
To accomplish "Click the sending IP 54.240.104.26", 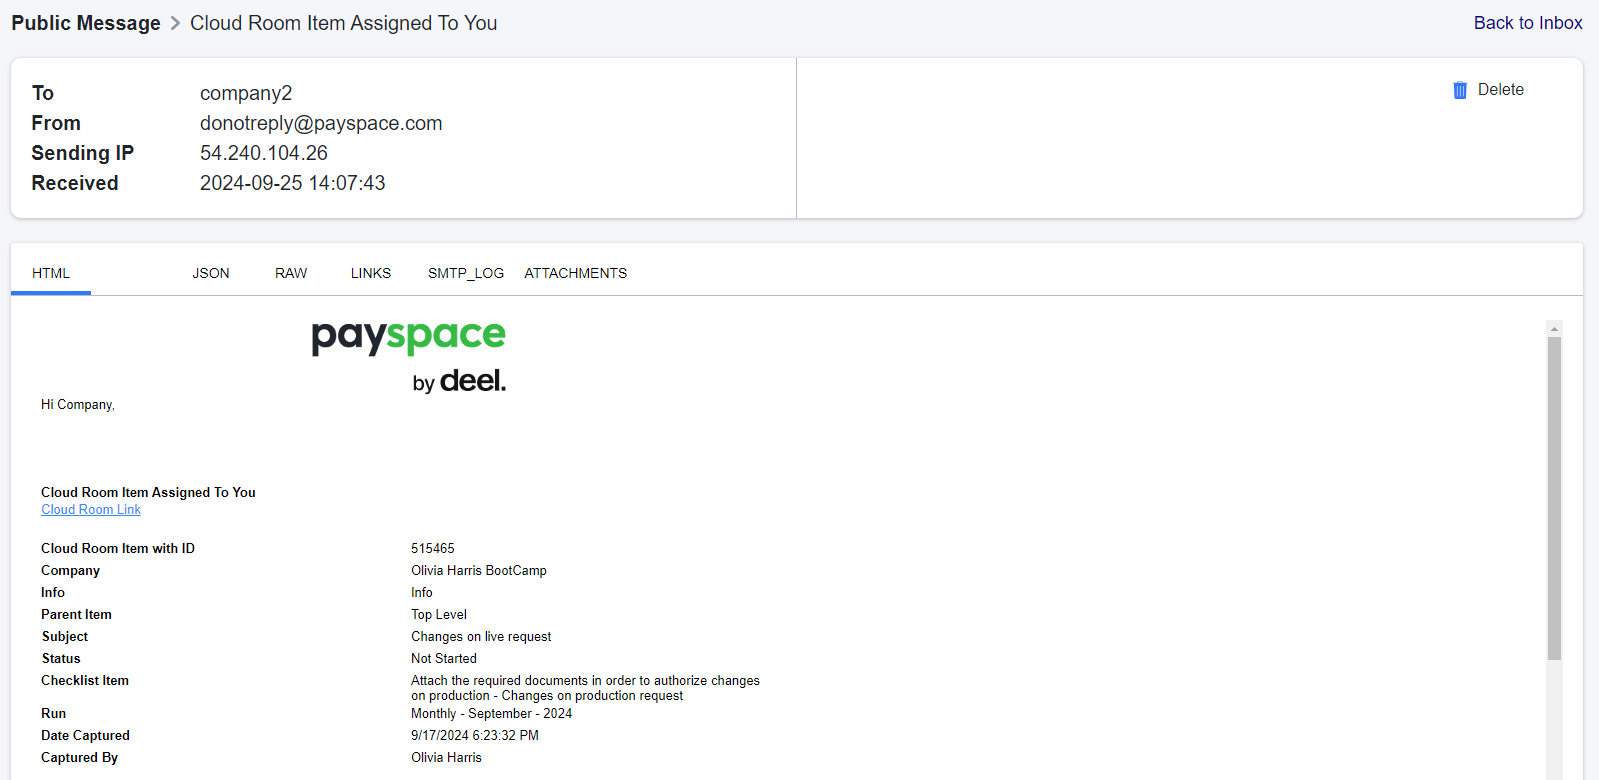I will coord(264,153).
